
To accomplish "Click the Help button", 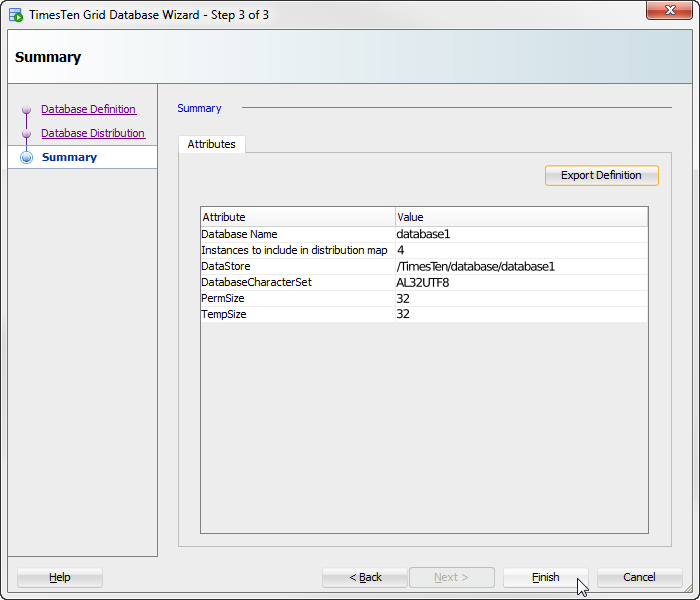I will click(x=60, y=577).
